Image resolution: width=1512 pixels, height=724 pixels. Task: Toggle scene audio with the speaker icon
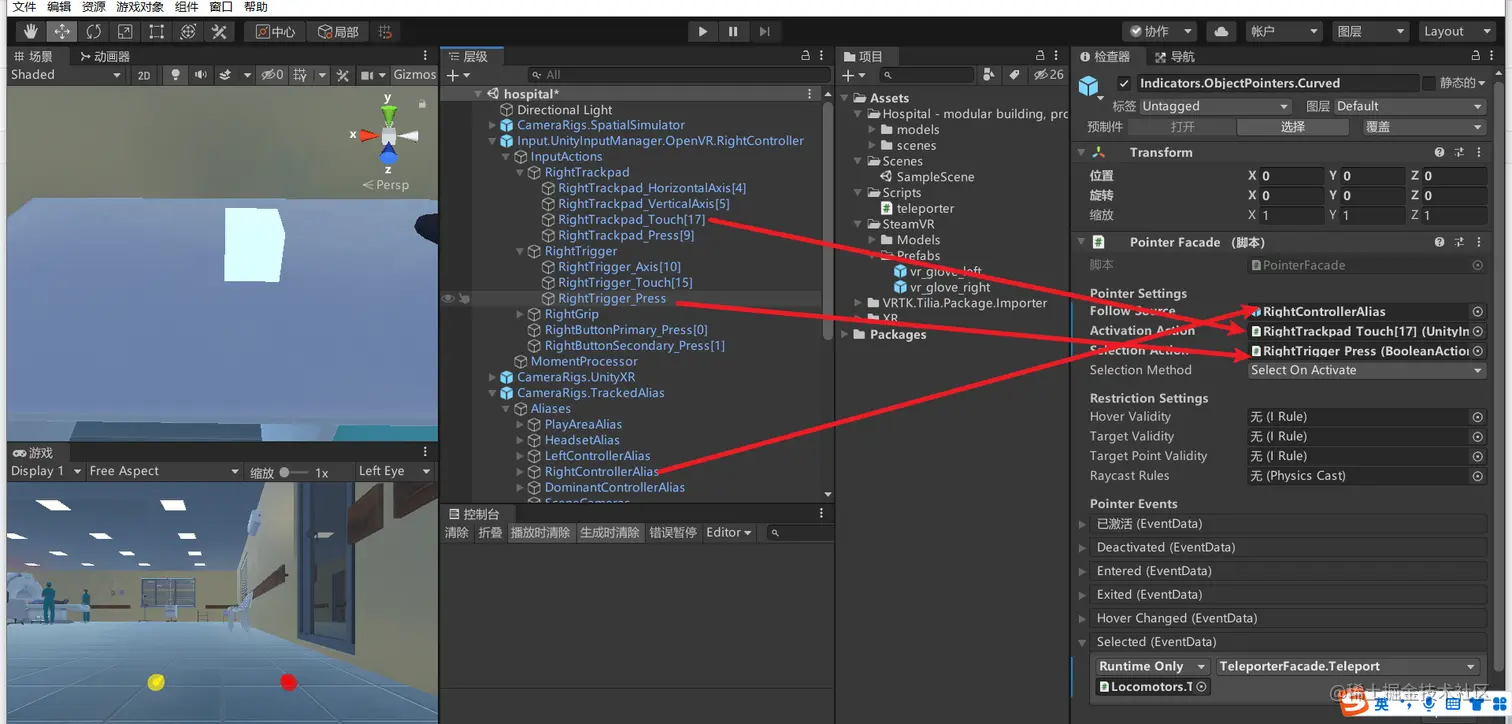(201, 75)
